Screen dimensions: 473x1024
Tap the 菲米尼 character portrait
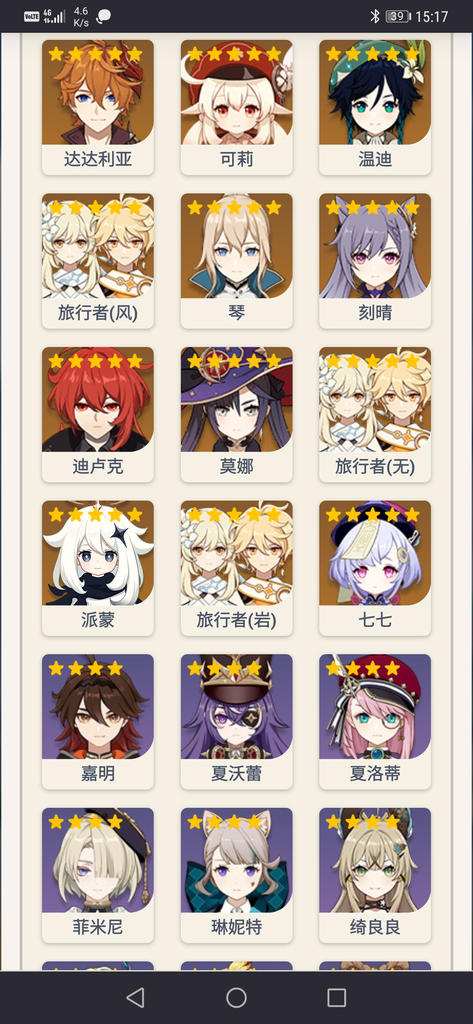coord(98,876)
